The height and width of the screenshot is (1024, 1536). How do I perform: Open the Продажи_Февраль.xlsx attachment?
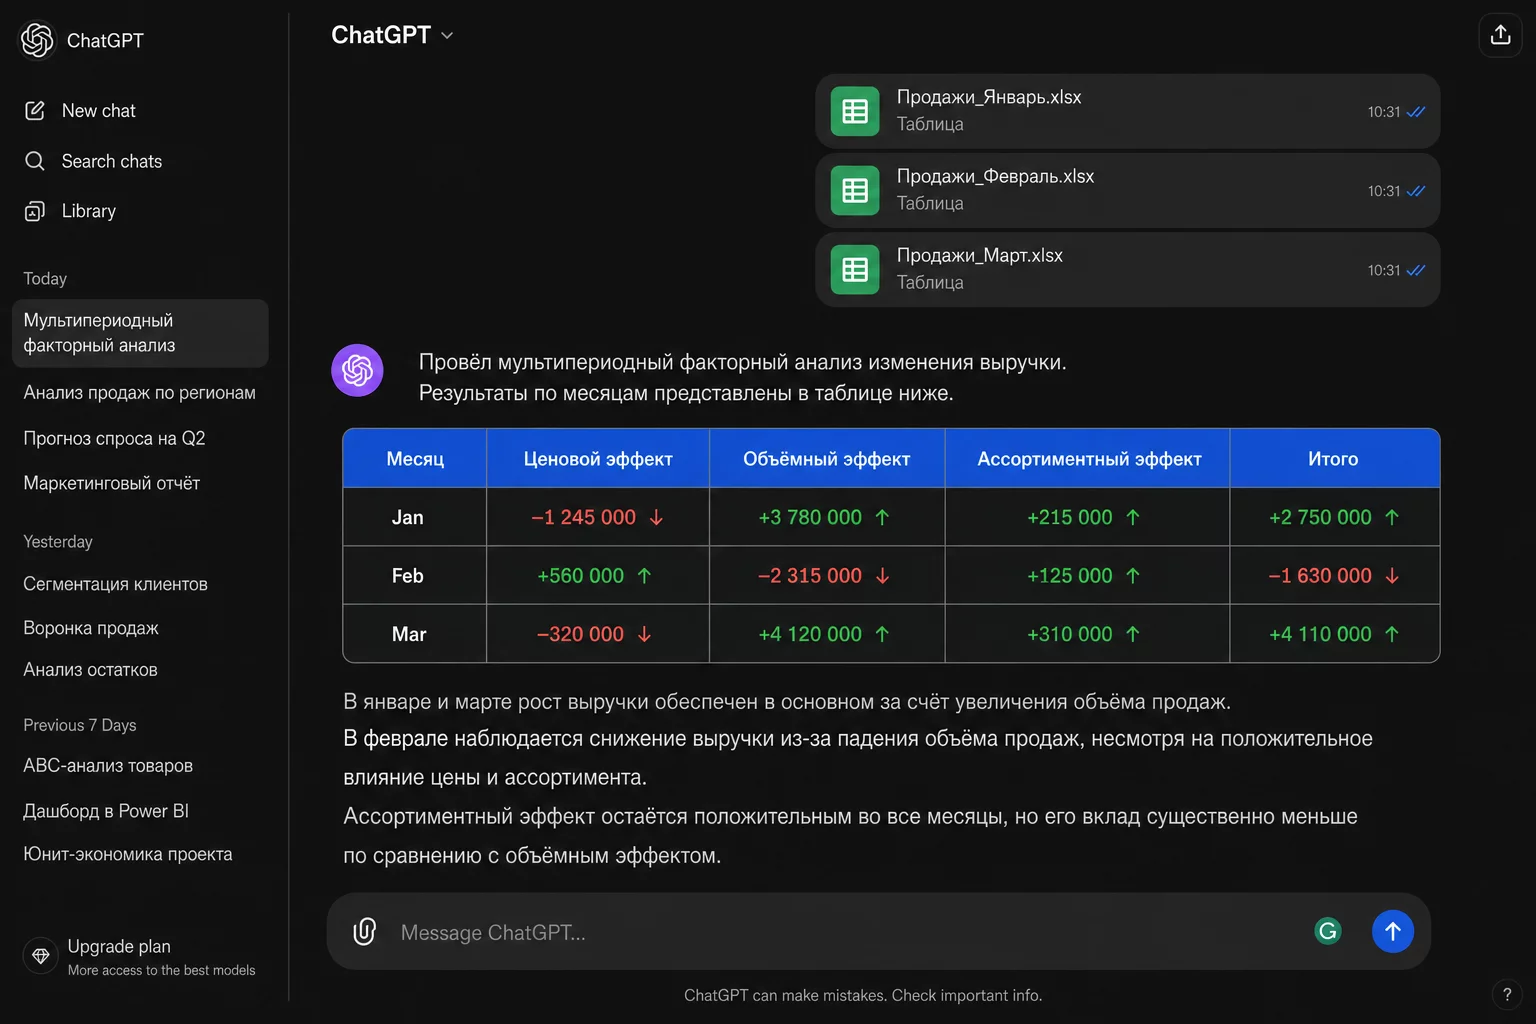[x=1128, y=190]
